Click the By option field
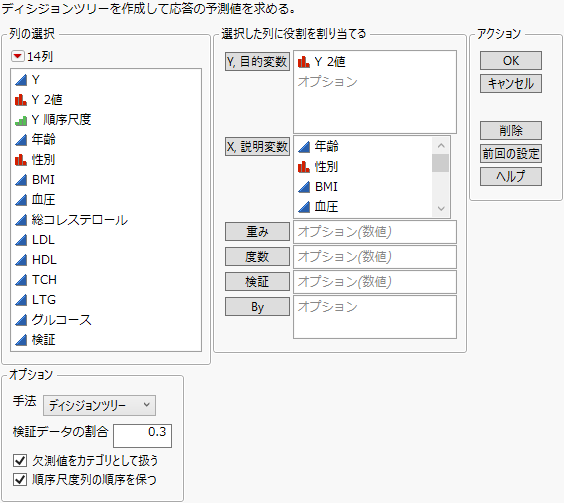This screenshot has height=503, width=564. (x=375, y=317)
